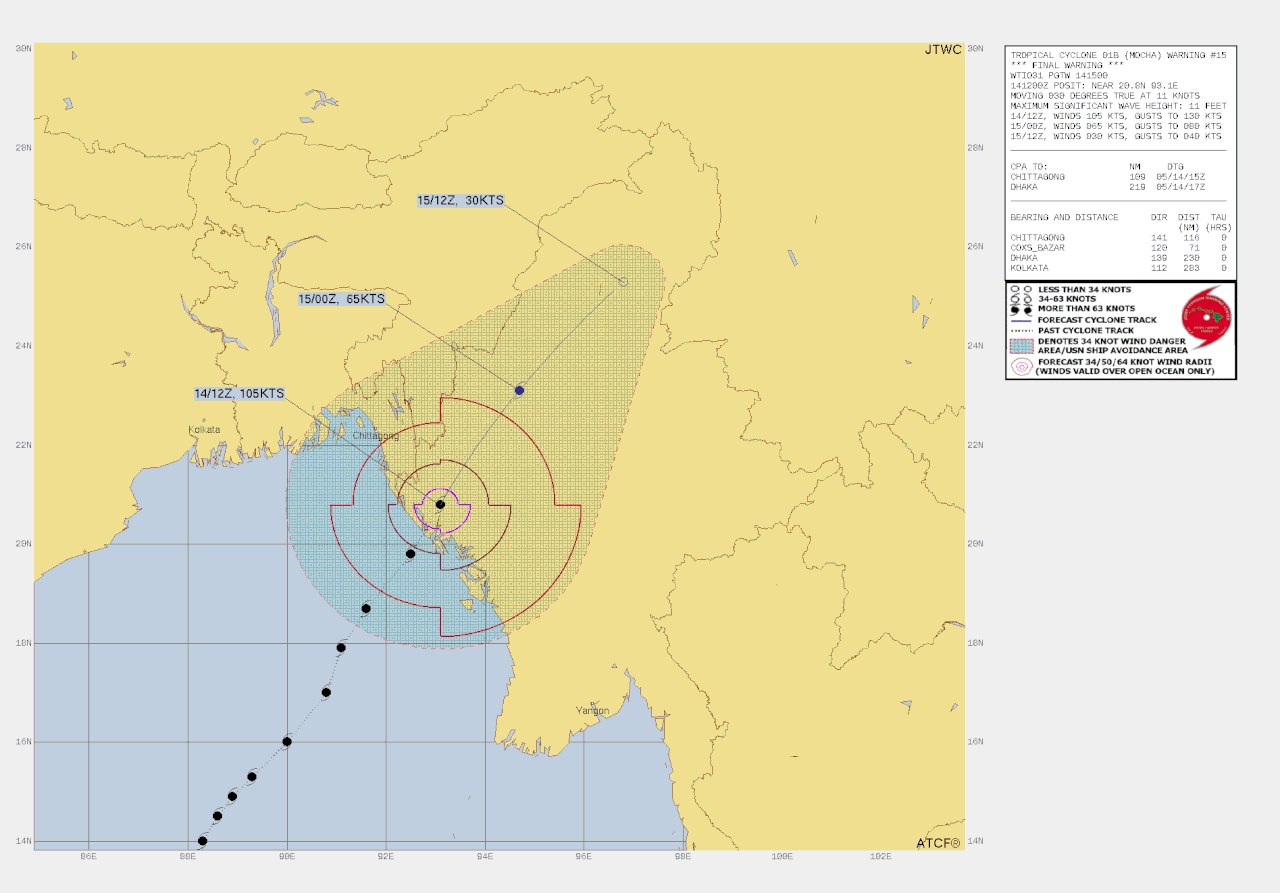Click the more than 63 knots legend symbol
The width and height of the screenshot is (1280, 893).
click(1019, 309)
